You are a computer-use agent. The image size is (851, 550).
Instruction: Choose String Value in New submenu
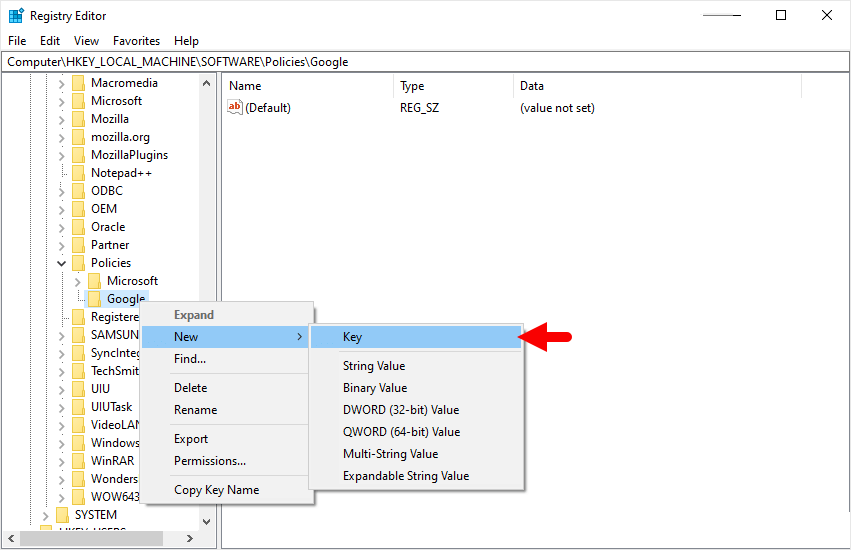click(x=416, y=366)
